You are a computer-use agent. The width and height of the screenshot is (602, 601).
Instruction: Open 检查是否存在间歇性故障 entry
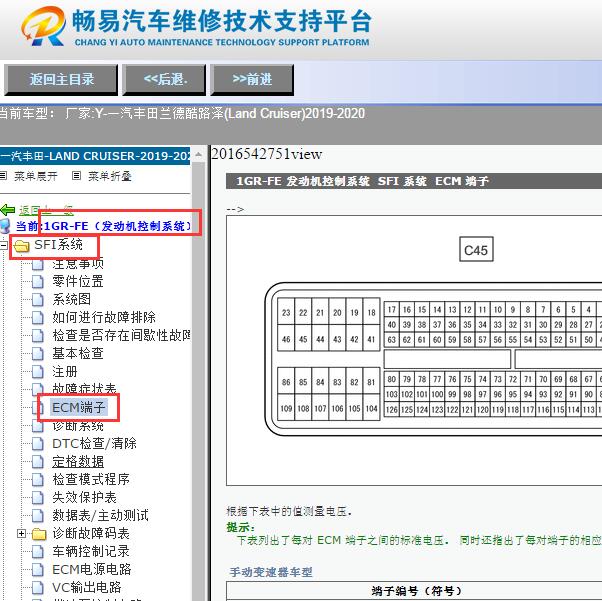pos(121,336)
